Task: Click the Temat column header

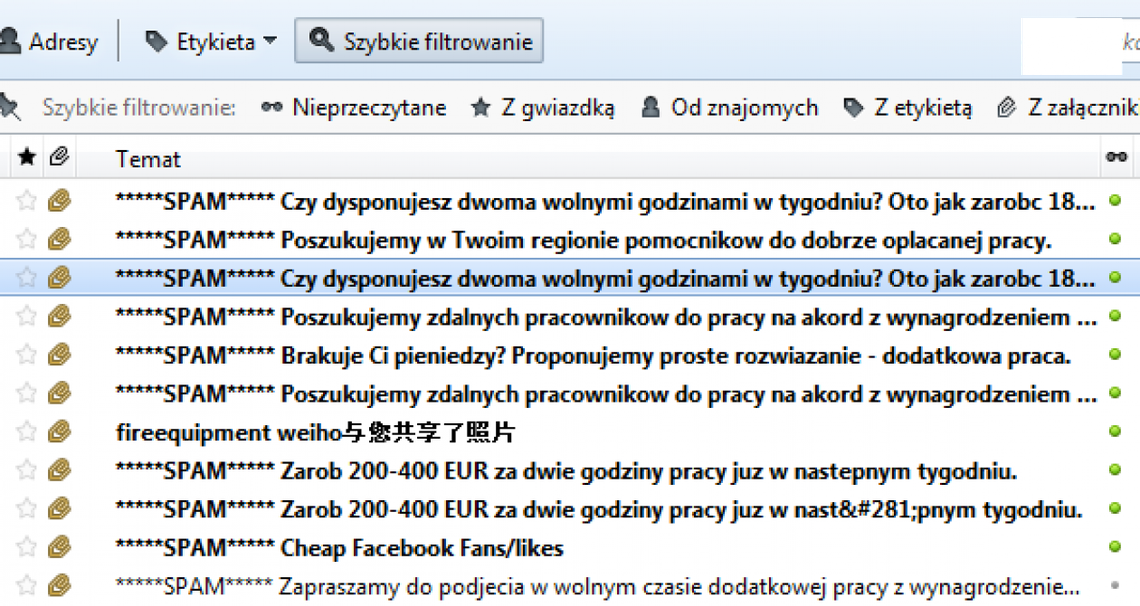Action: tap(148, 157)
